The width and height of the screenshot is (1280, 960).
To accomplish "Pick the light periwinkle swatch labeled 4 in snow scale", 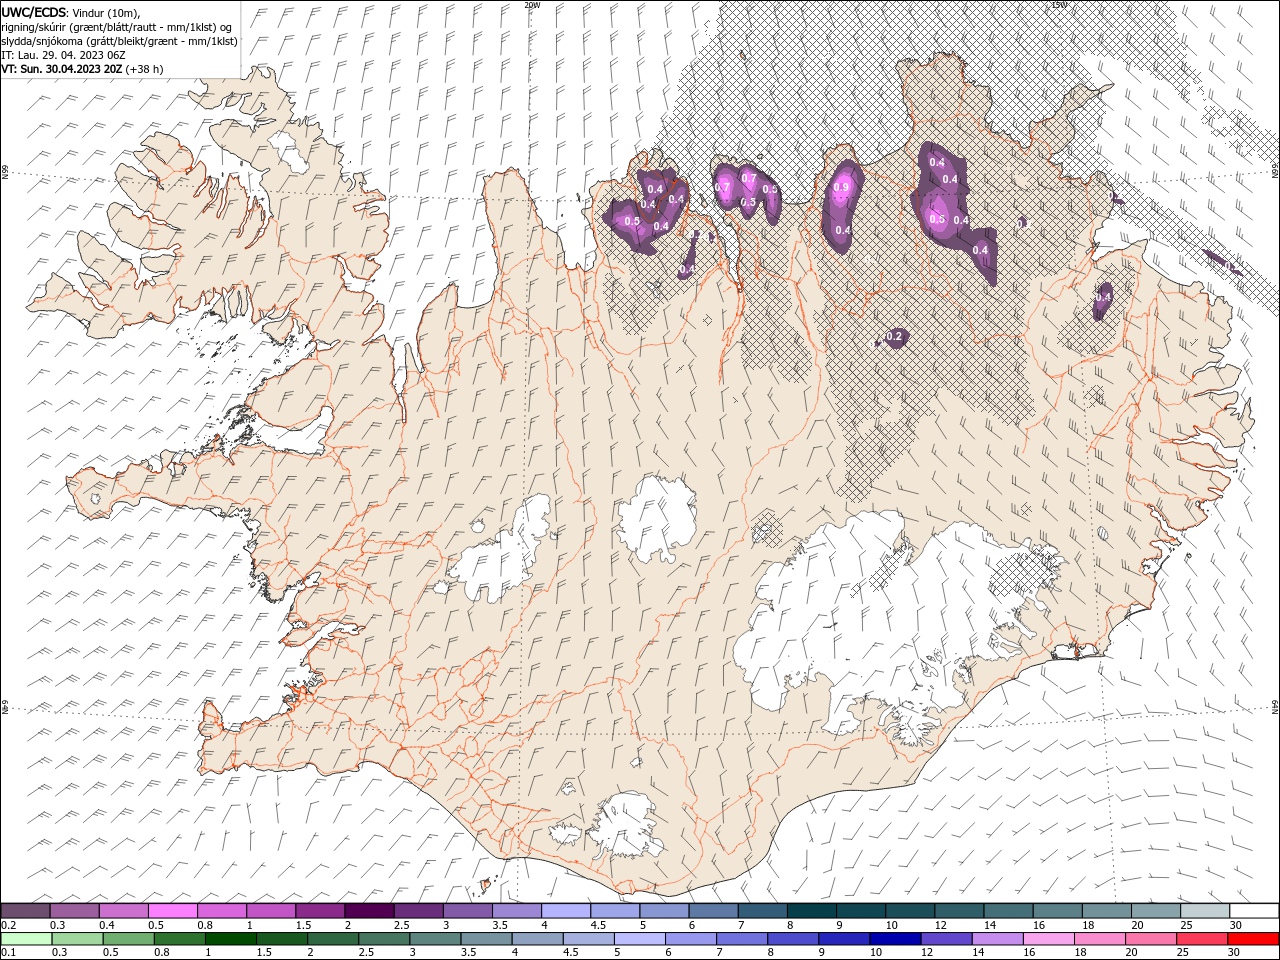I will [x=566, y=910].
